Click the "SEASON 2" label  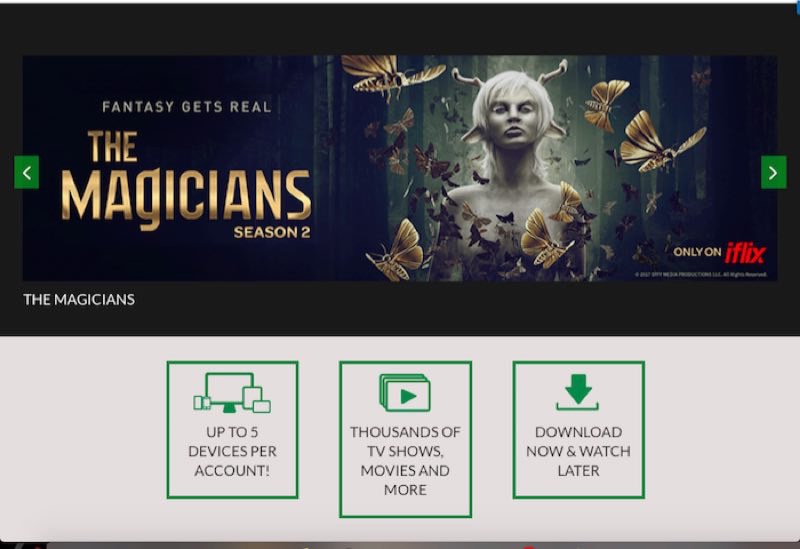tap(272, 232)
